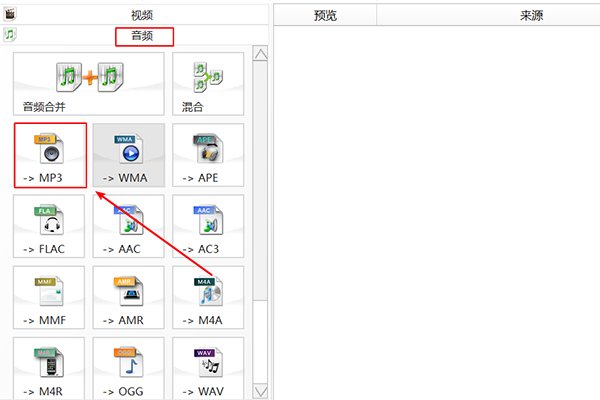The image size is (600, 400).
Task: Click the format list scroll-down arrow
Action: tap(261, 391)
